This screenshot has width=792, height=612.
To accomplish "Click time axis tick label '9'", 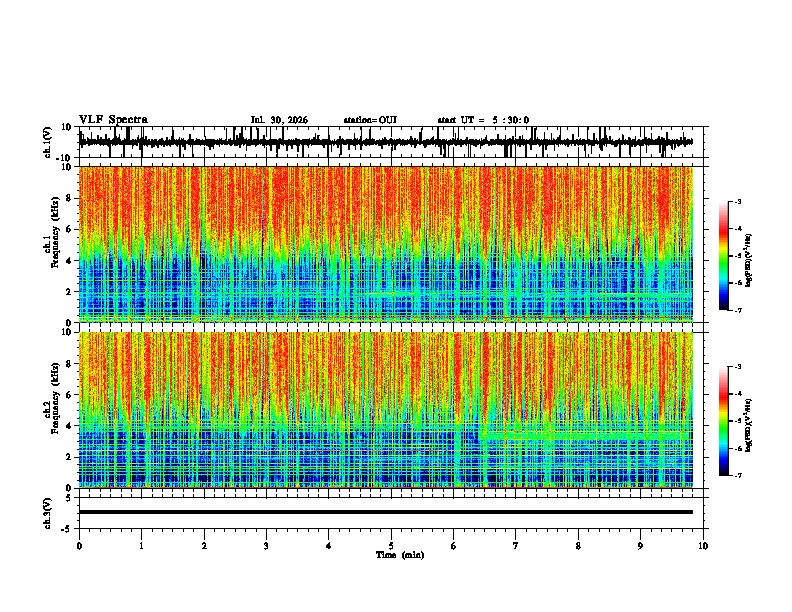I will click(640, 546).
